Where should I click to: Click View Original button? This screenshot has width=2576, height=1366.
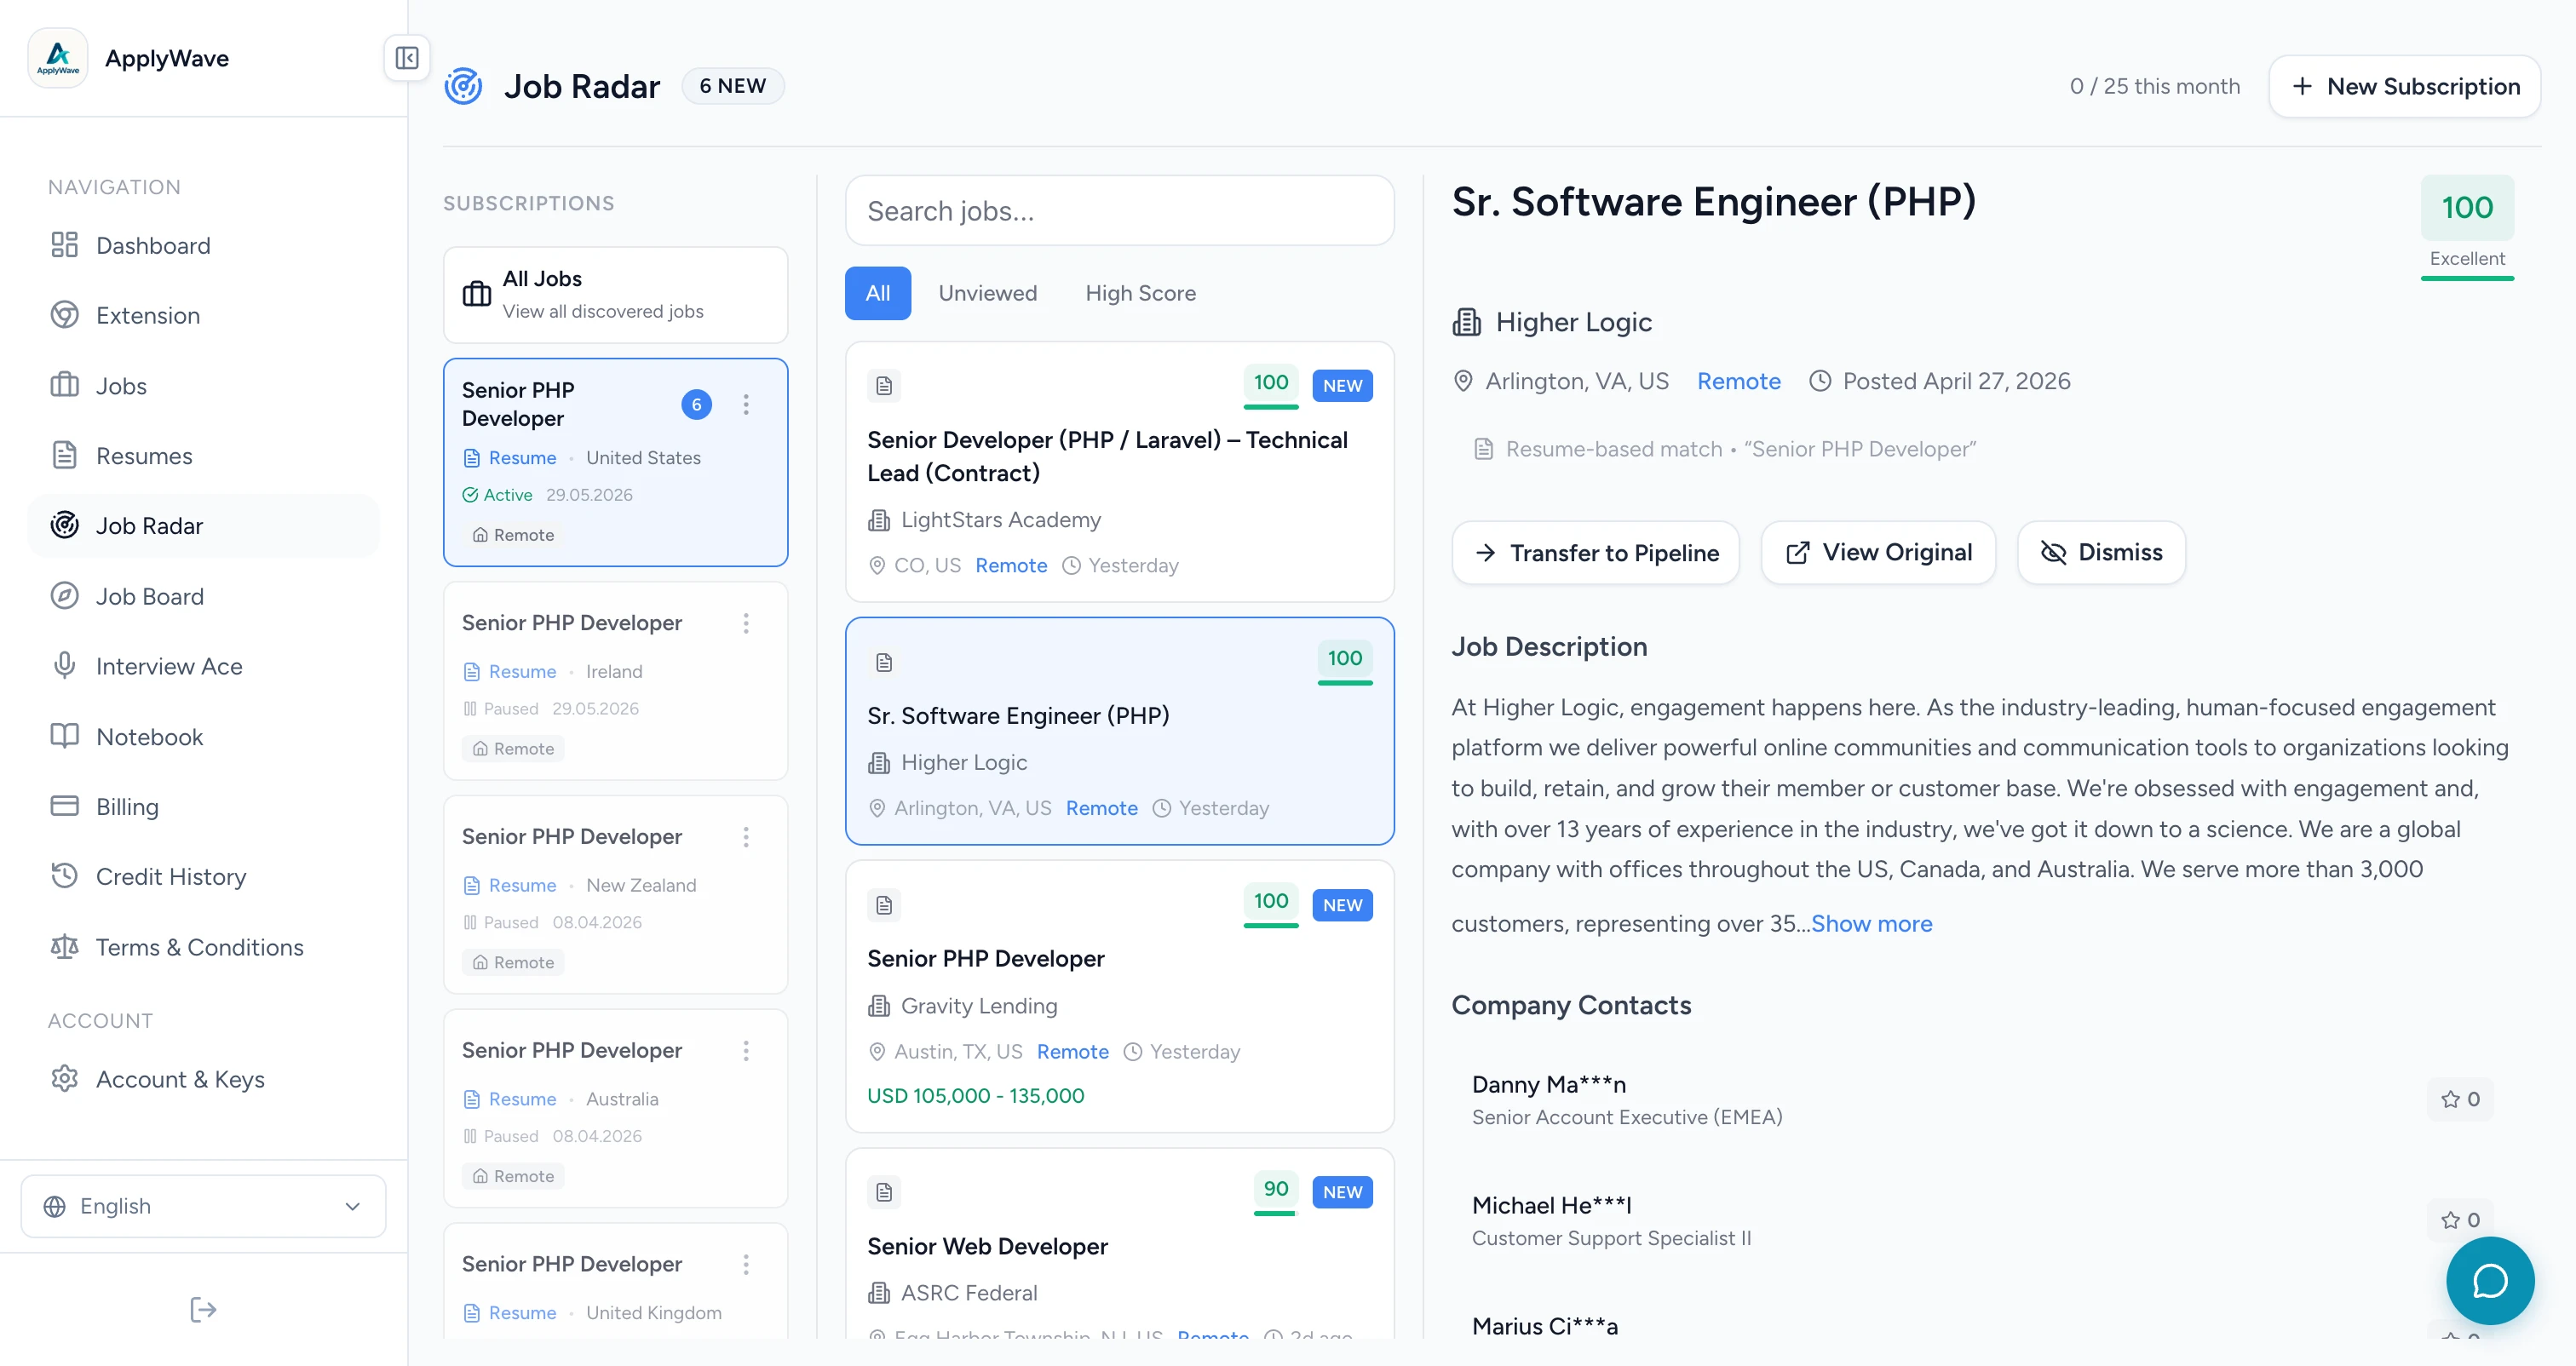click(x=1878, y=552)
